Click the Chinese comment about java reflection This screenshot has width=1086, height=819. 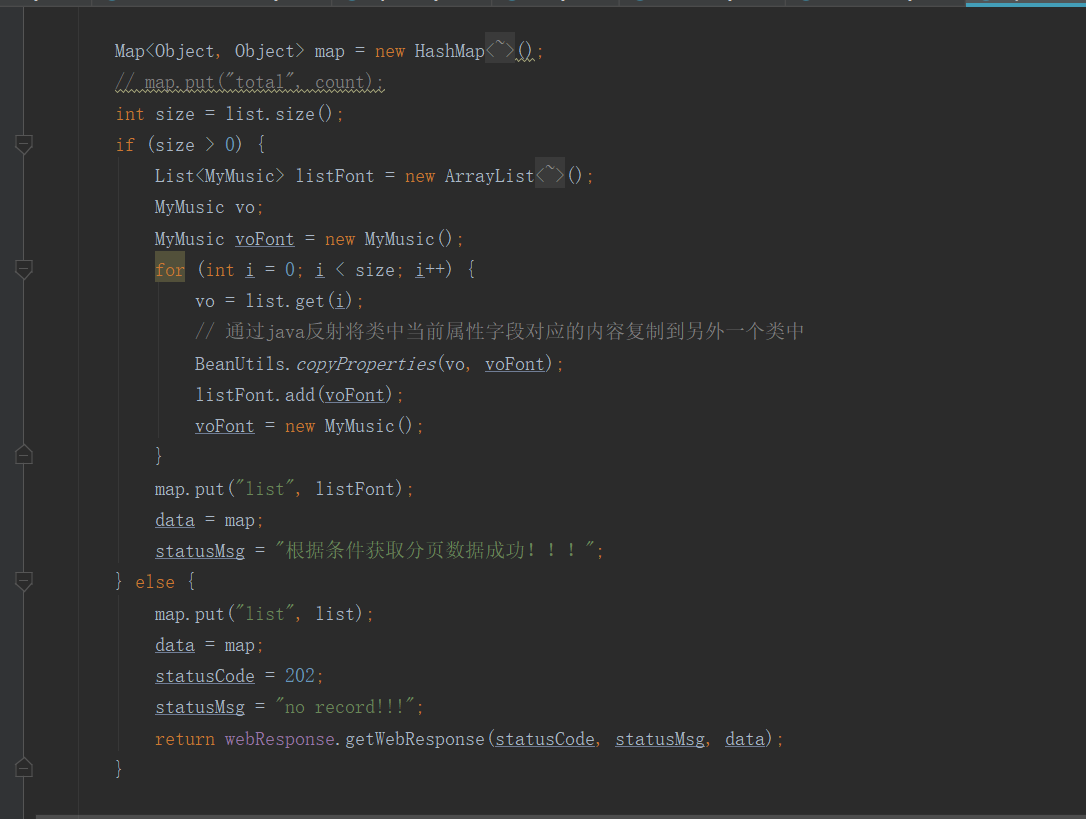[x=499, y=331]
